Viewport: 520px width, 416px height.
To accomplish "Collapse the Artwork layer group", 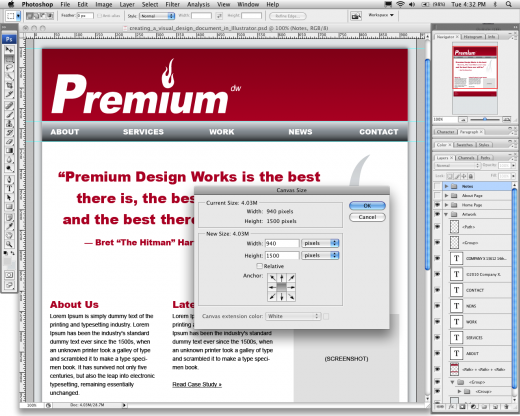I will coord(446,214).
